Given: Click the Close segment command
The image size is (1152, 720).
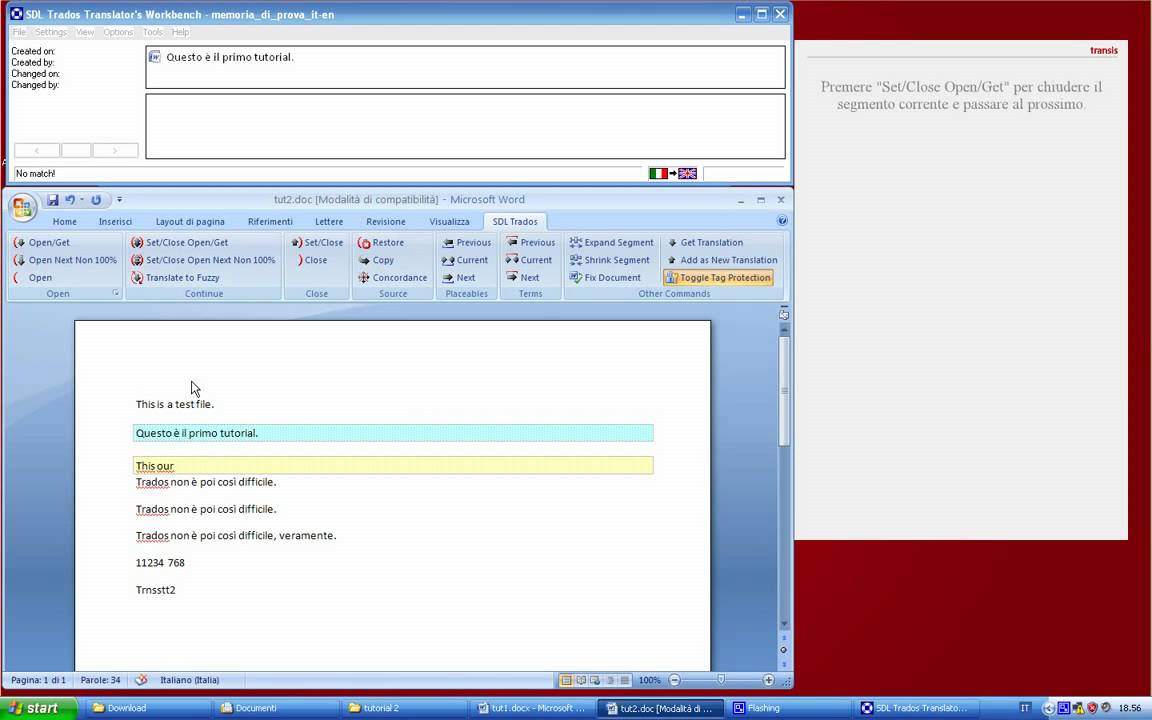Looking at the screenshot, I should pyautogui.click(x=312, y=260).
